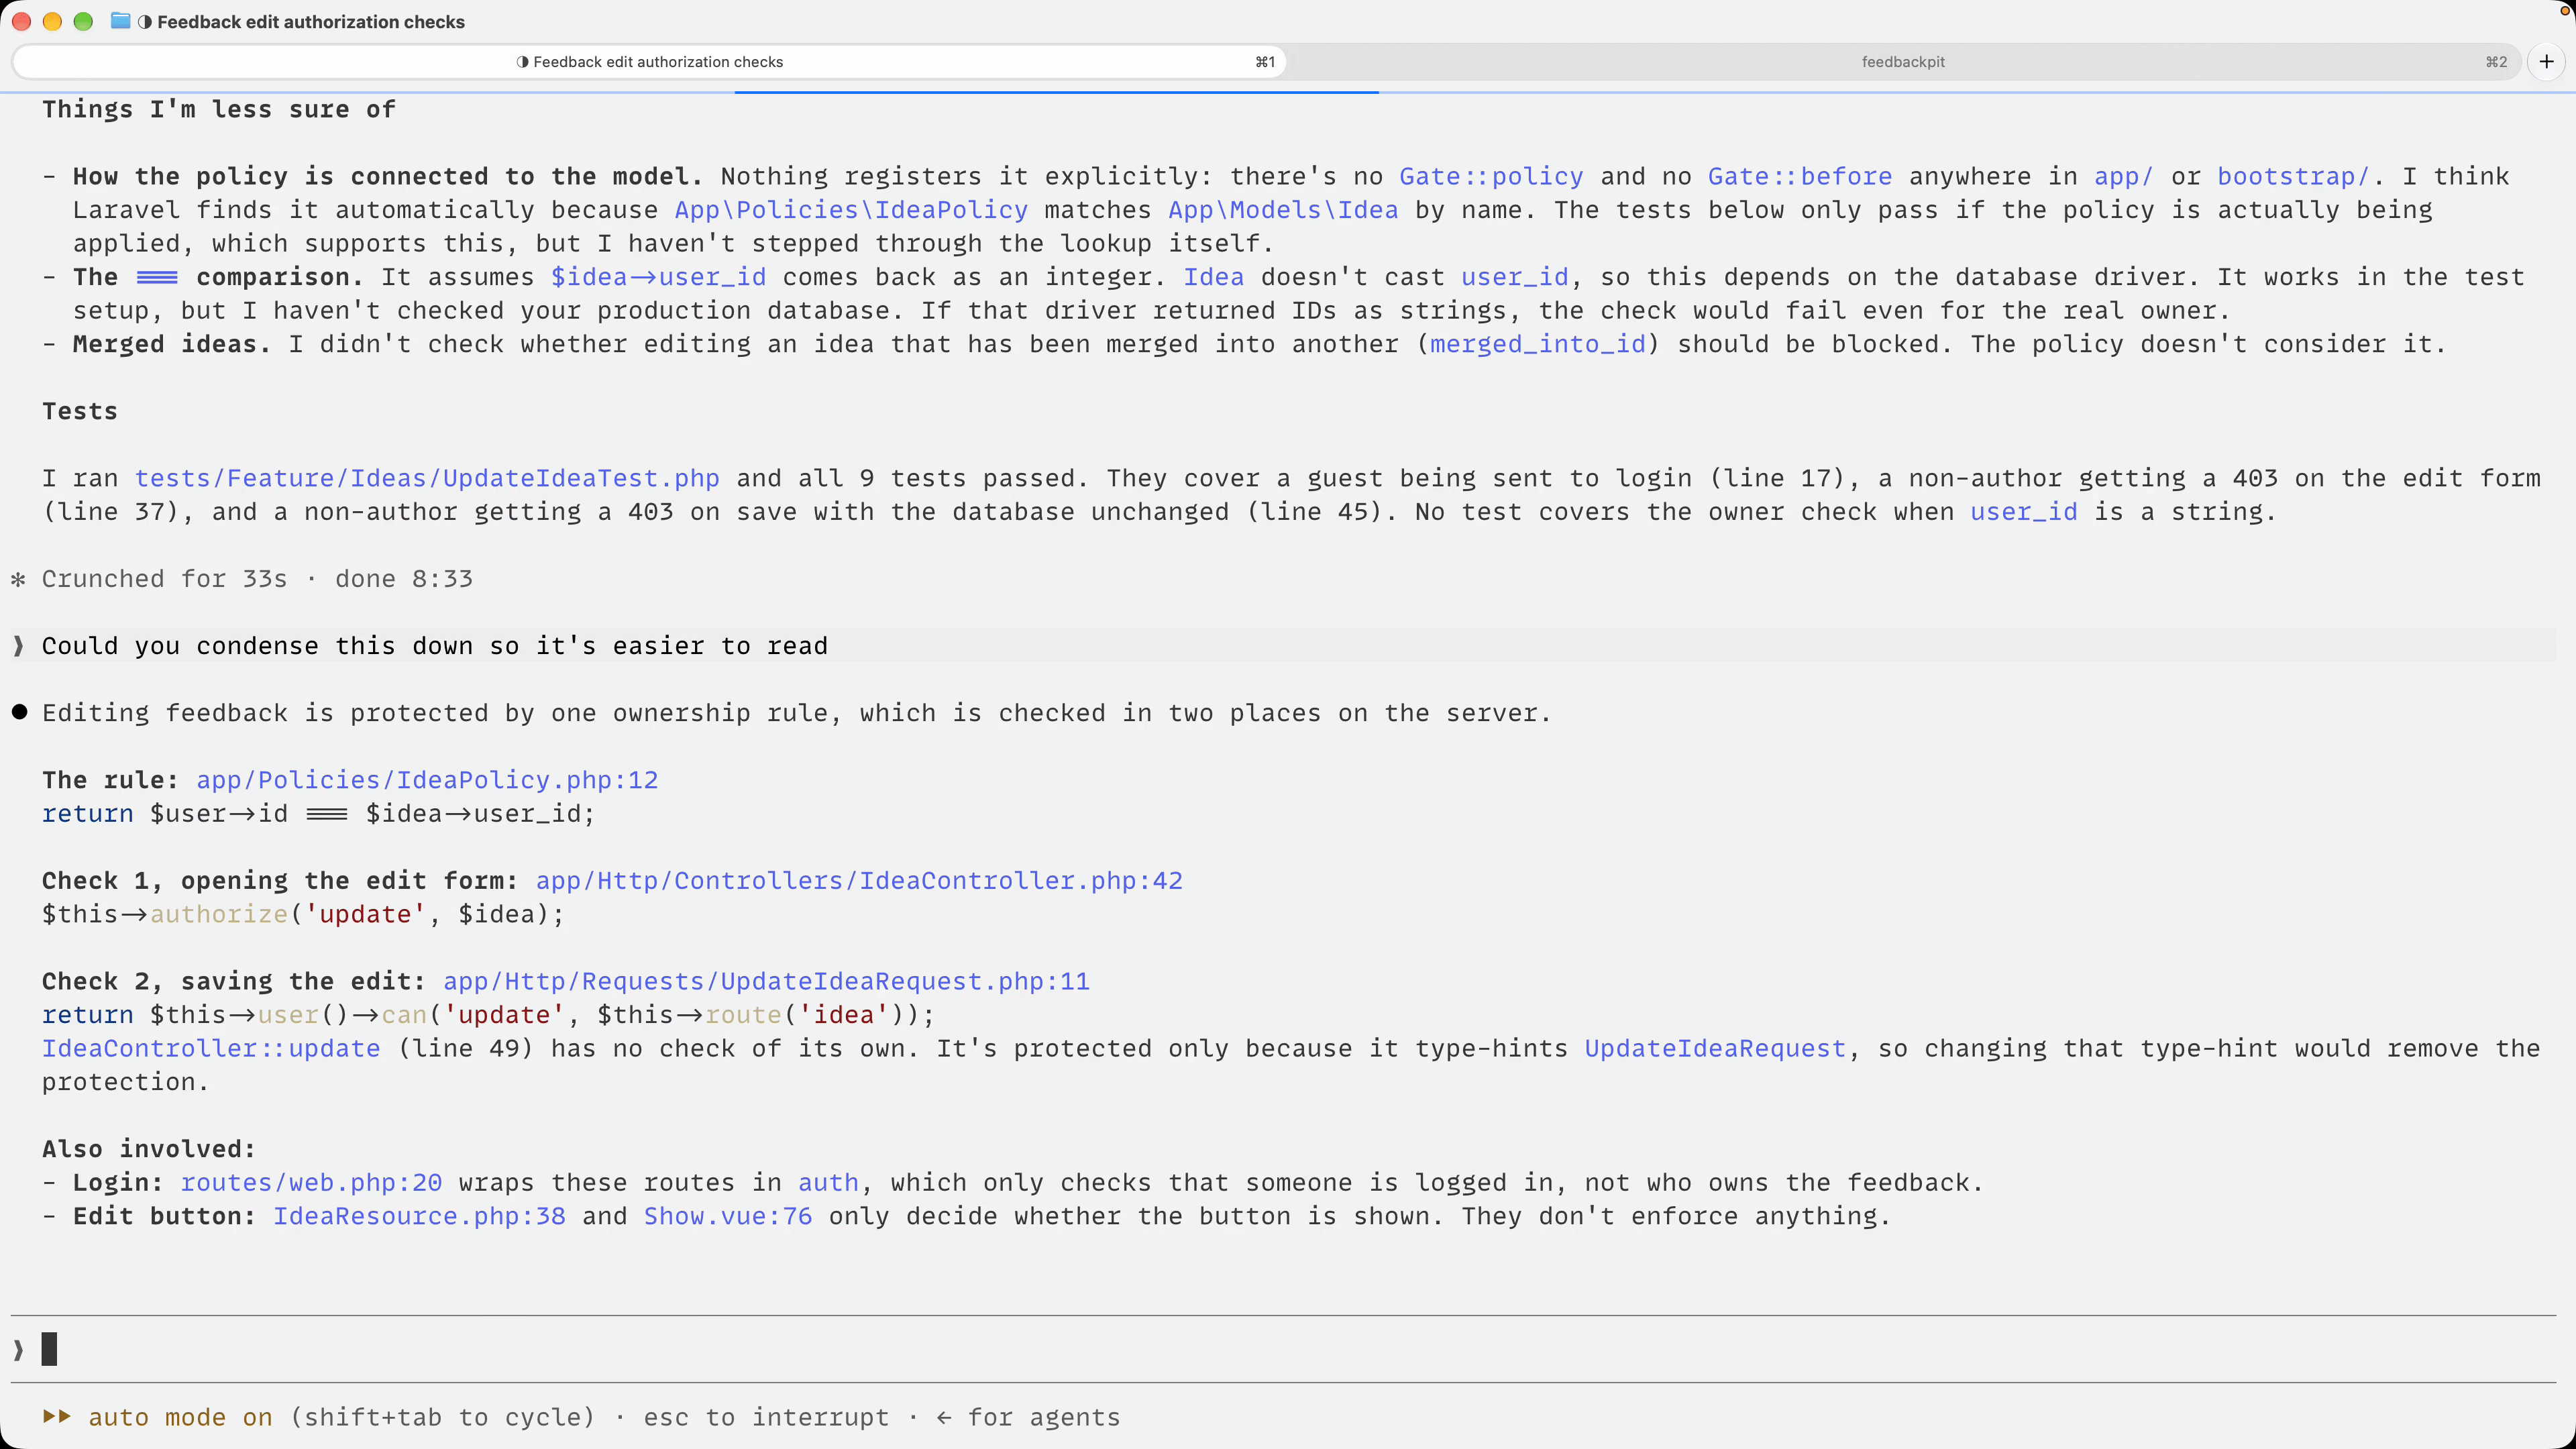The width and height of the screenshot is (2576, 1449).
Task: Click the $idea→user_id reference
Action: pyautogui.click(x=658, y=277)
